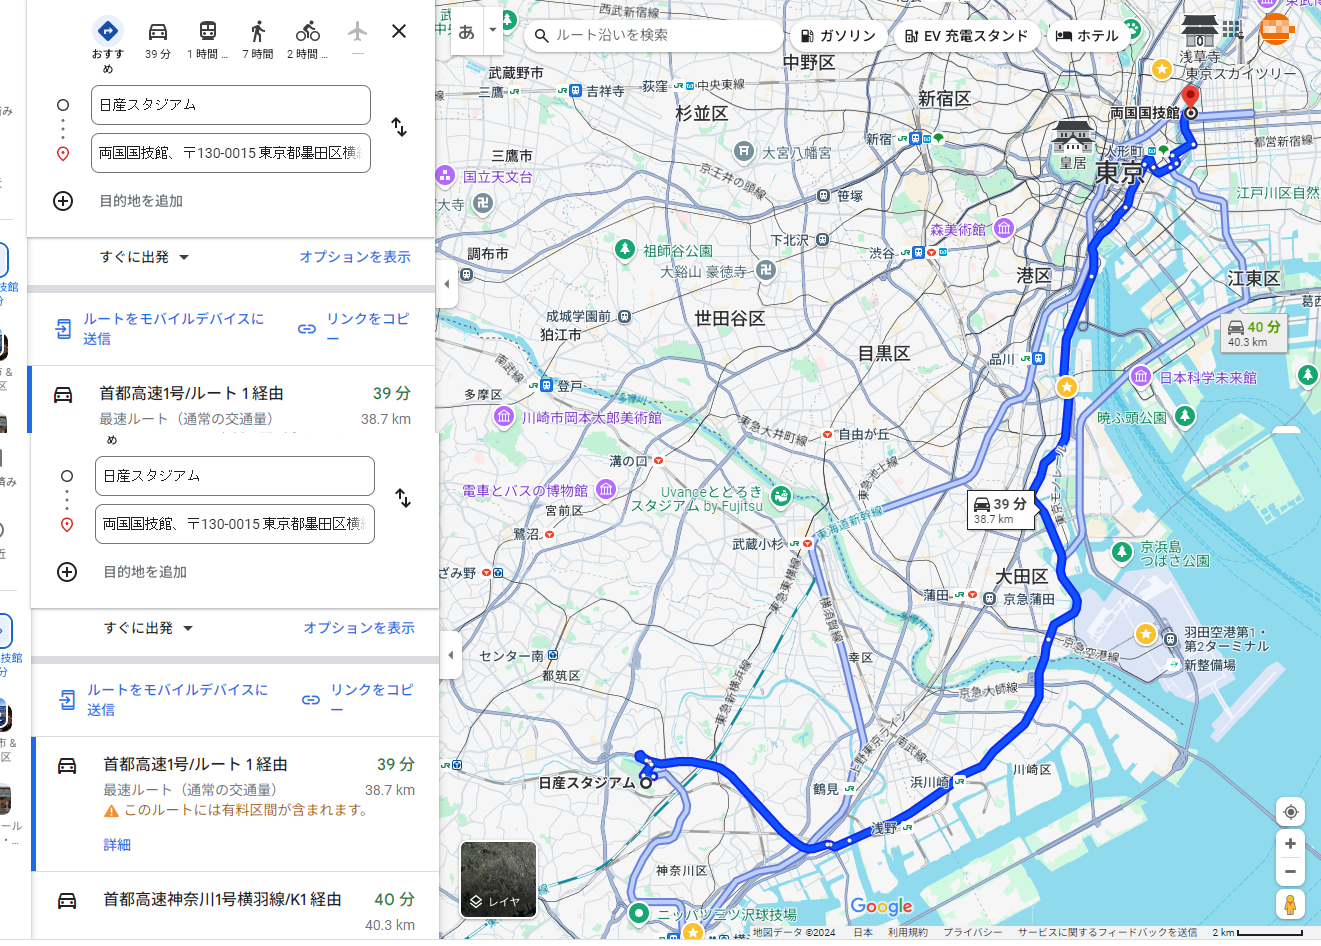Click the lower リンクをコピー link
The width and height of the screenshot is (1321, 946).
(x=360, y=699)
